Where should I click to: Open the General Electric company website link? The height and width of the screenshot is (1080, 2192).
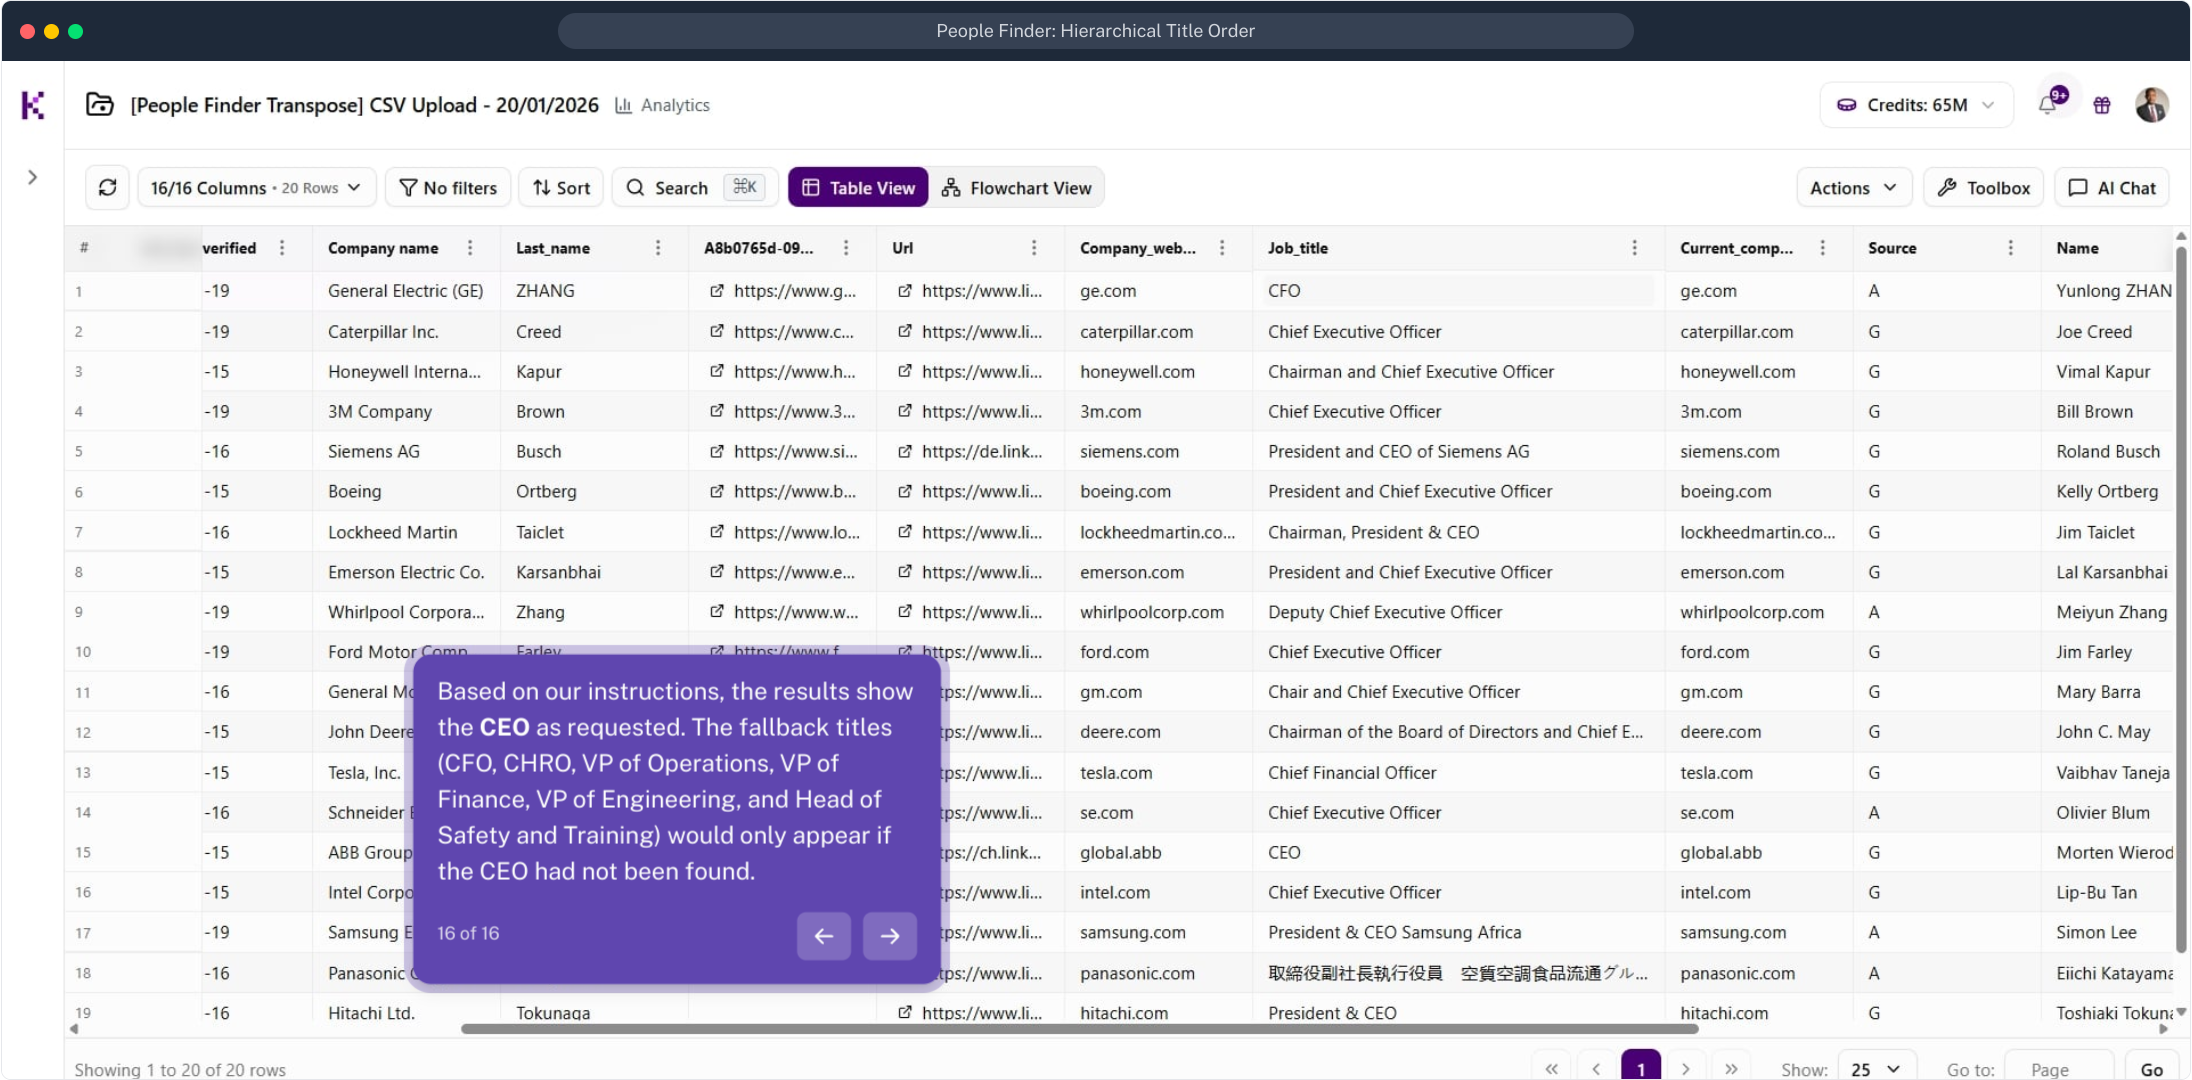(783, 291)
